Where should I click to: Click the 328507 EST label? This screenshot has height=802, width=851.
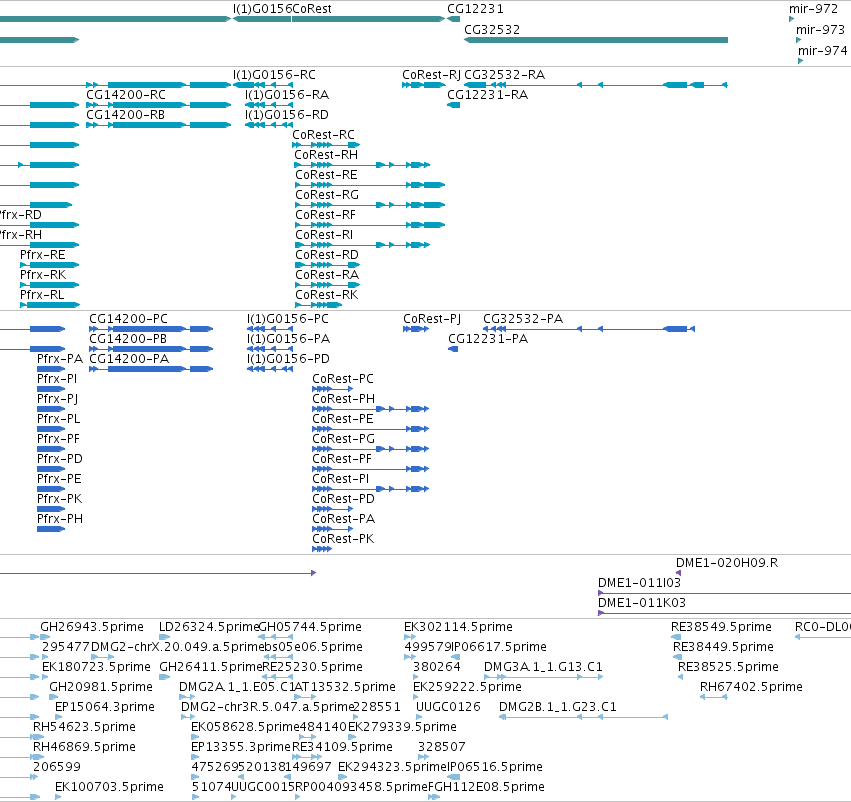pyautogui.click(x=442, y=747)
